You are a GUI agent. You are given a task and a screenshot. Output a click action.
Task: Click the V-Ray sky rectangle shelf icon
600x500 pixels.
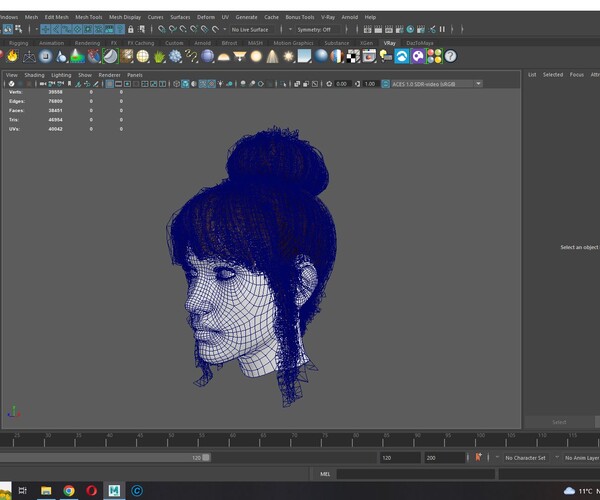pyautogui.click(x=305, y=56)
